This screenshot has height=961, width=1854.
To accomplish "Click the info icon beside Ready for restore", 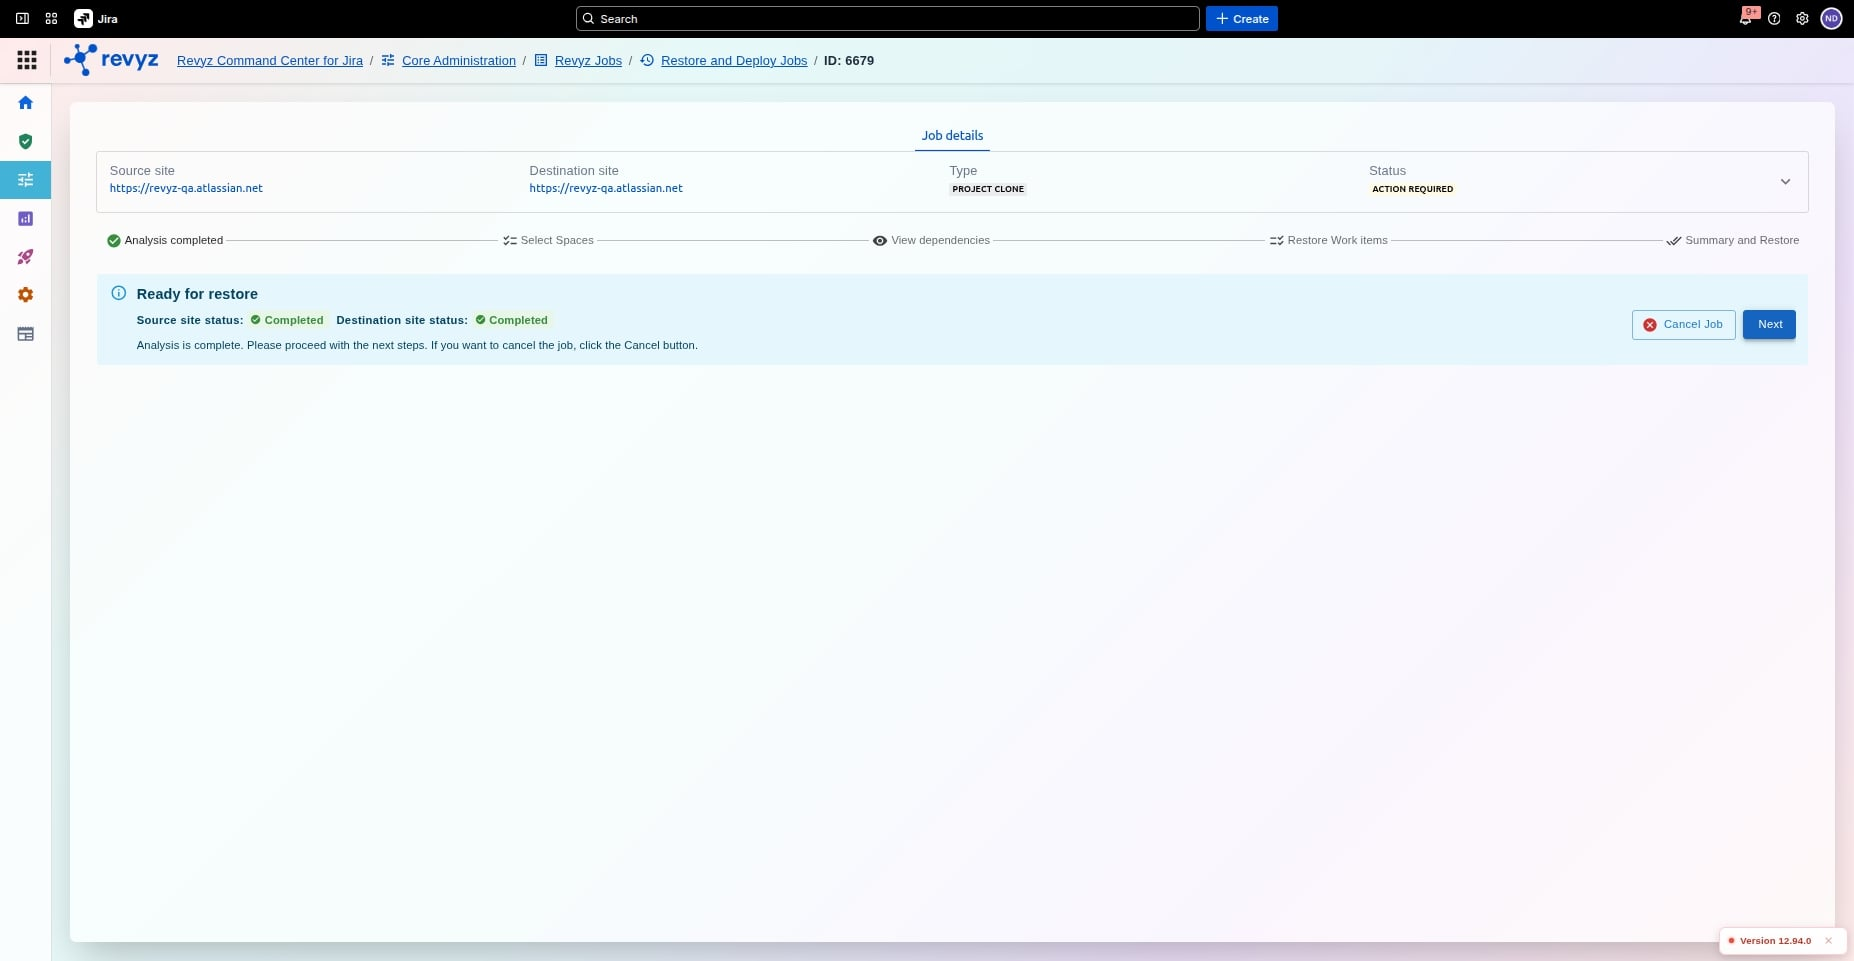I will click(118, 293).
